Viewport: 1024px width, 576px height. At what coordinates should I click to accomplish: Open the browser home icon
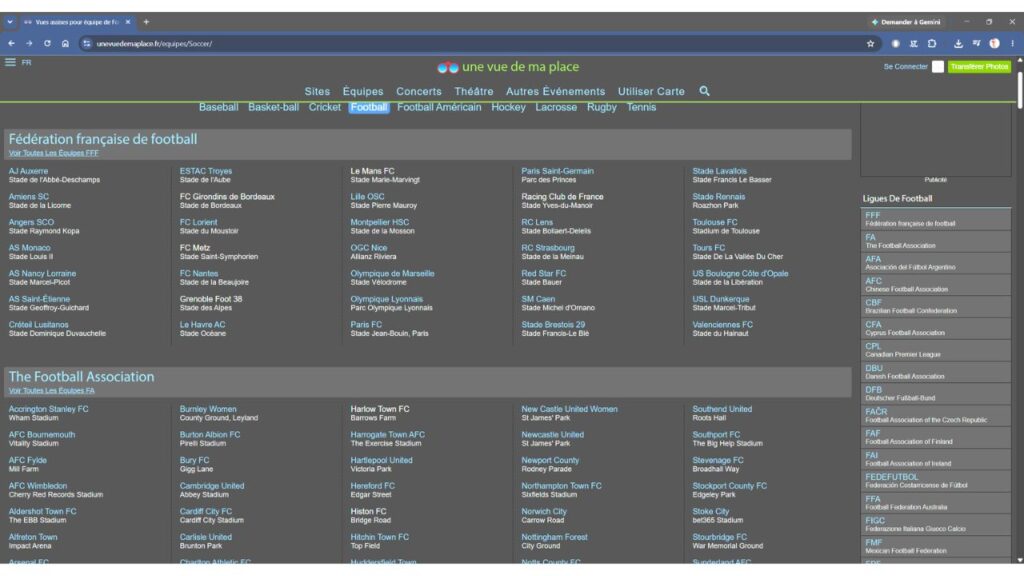point(65,44)
